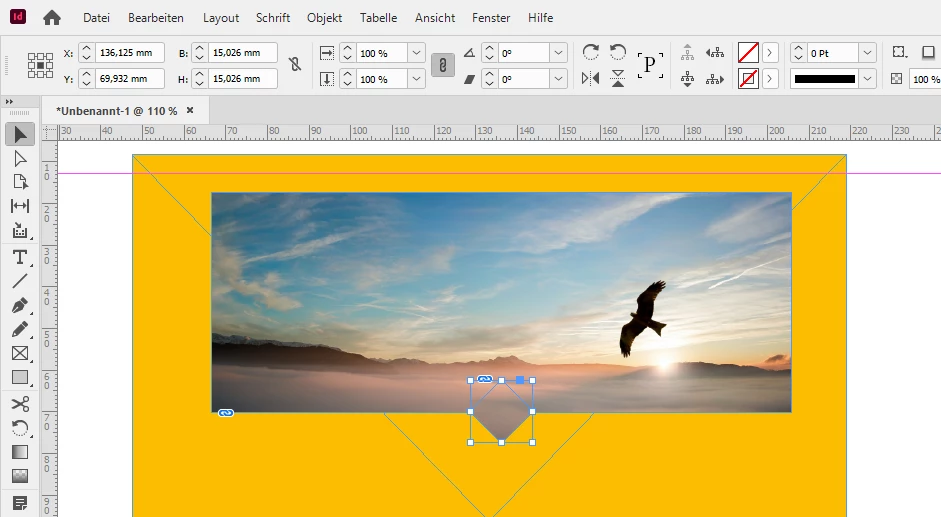Image resolution: width=941 pixels, height=517 pixels.
Task: Click the Select Next Object icon
Action: pos(715,79)
